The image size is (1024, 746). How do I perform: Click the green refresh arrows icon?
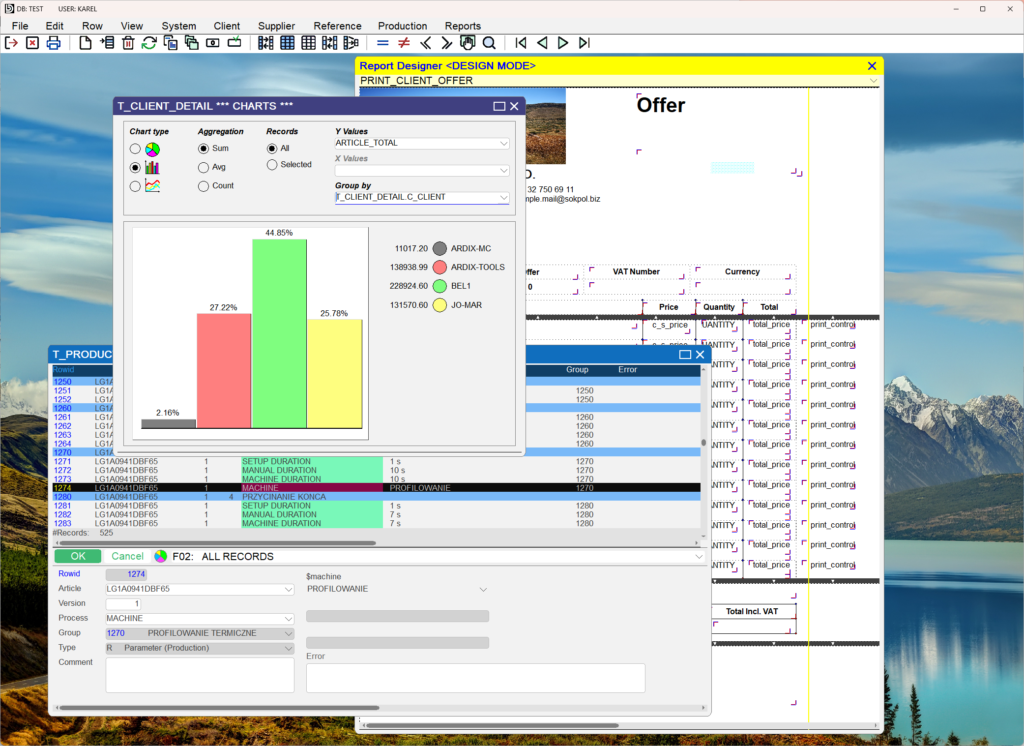149,43
